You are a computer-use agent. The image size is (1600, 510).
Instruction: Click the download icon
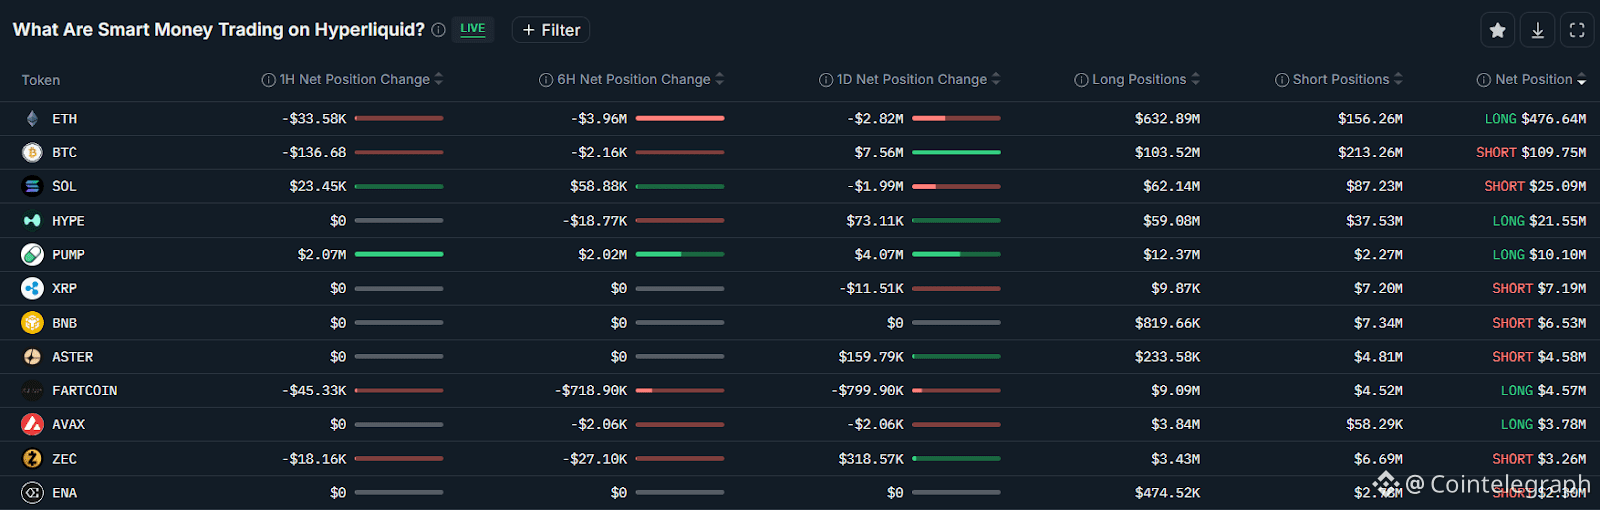[1537, 30]
